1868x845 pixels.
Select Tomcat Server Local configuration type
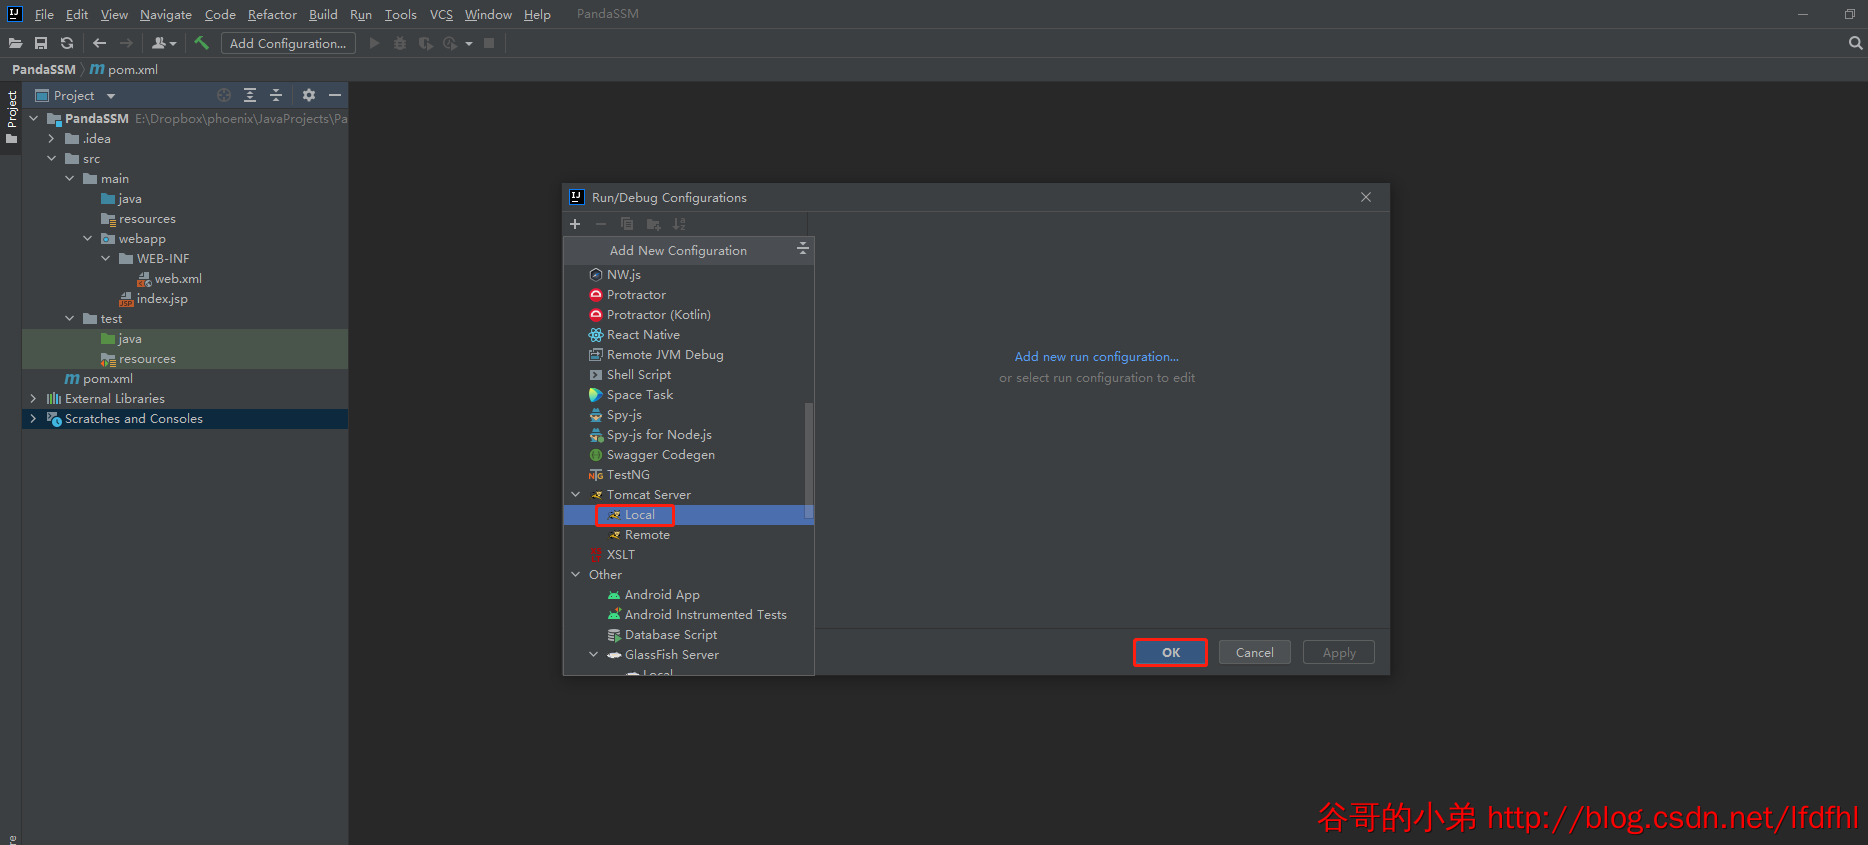[x=688, y=515]
